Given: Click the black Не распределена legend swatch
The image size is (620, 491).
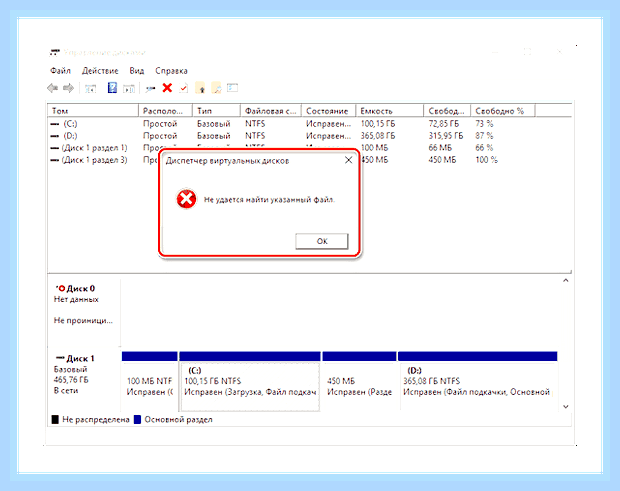Looking at the screenshot, I should [55, 419].
